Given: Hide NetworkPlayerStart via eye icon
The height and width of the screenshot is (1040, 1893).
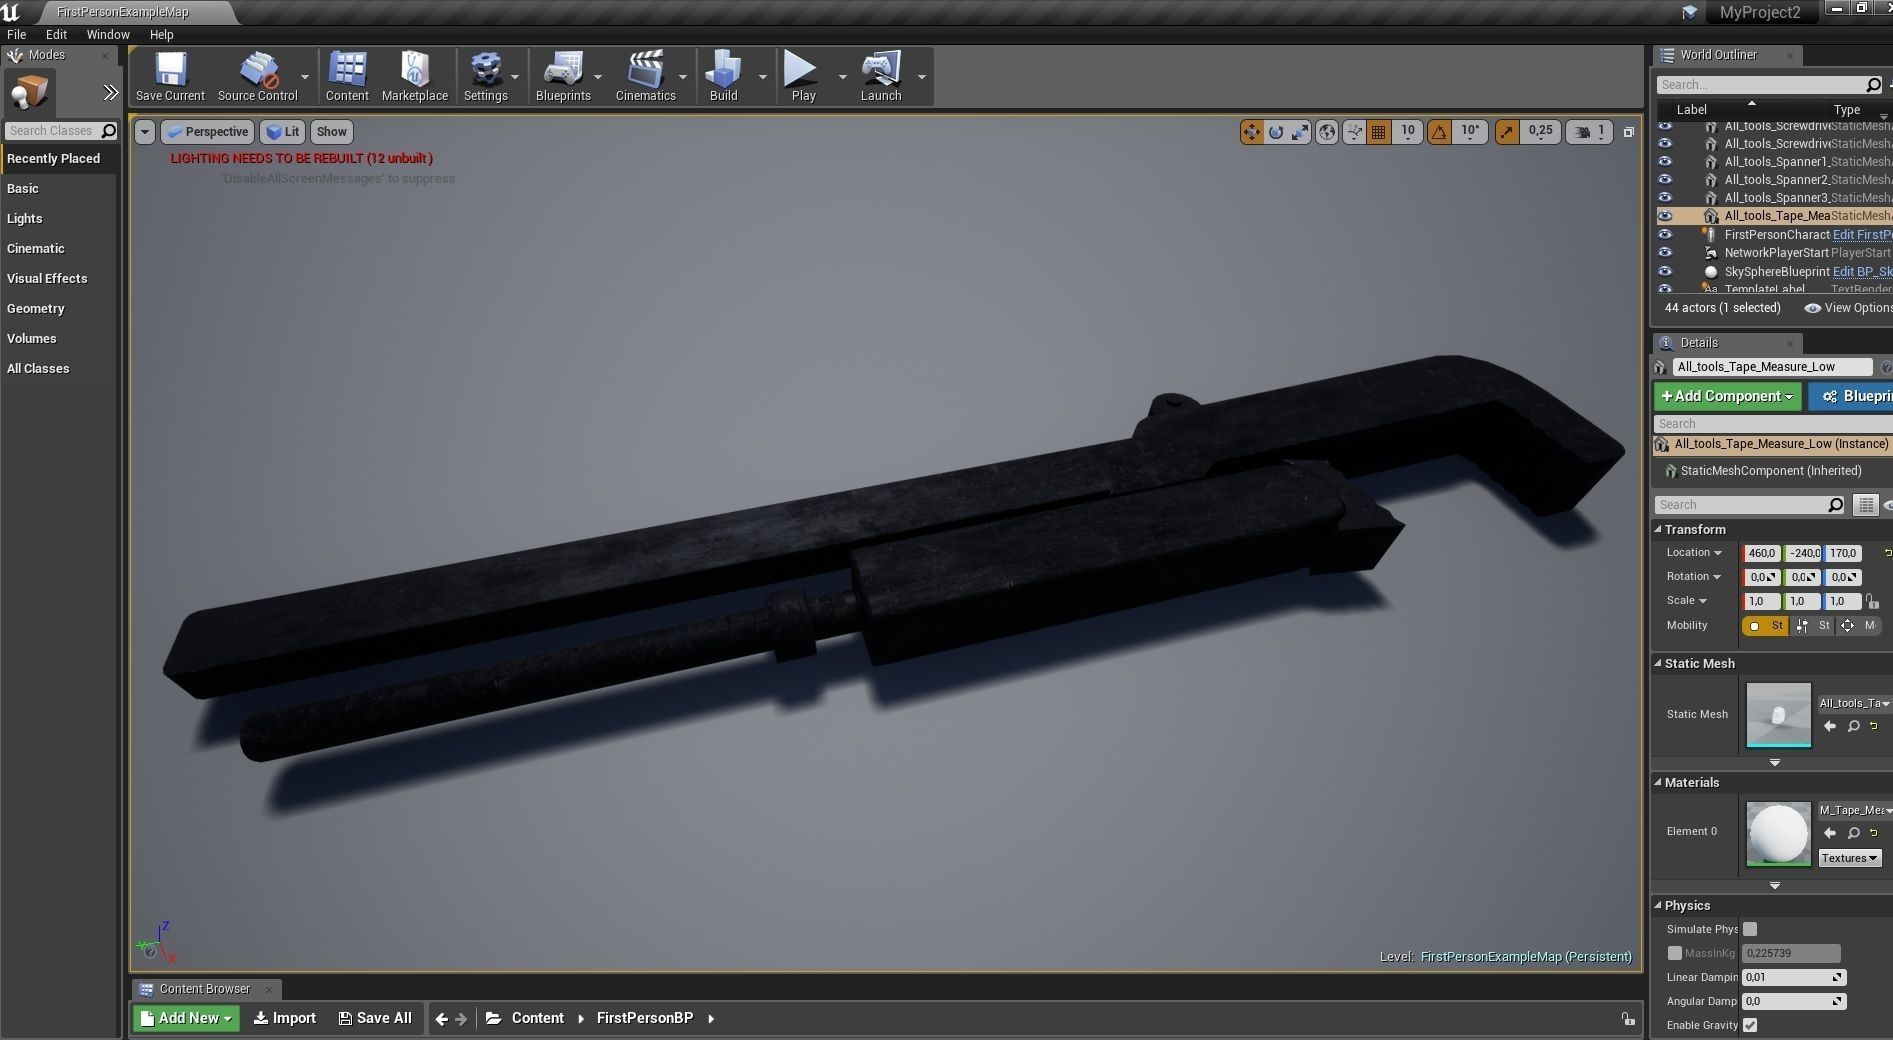Looking at the screenshot, I should [x=1665, y=253].
